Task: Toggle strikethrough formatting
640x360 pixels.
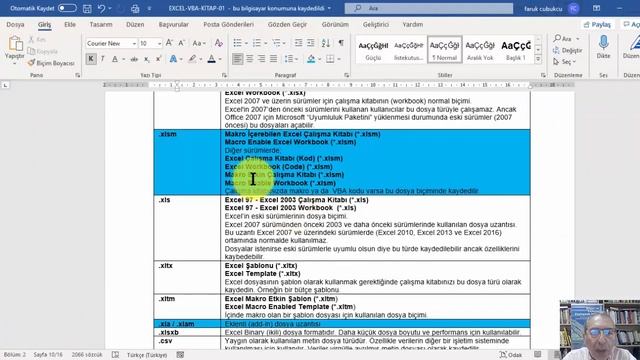Action: pyautogui.click(x=134, y=59)
